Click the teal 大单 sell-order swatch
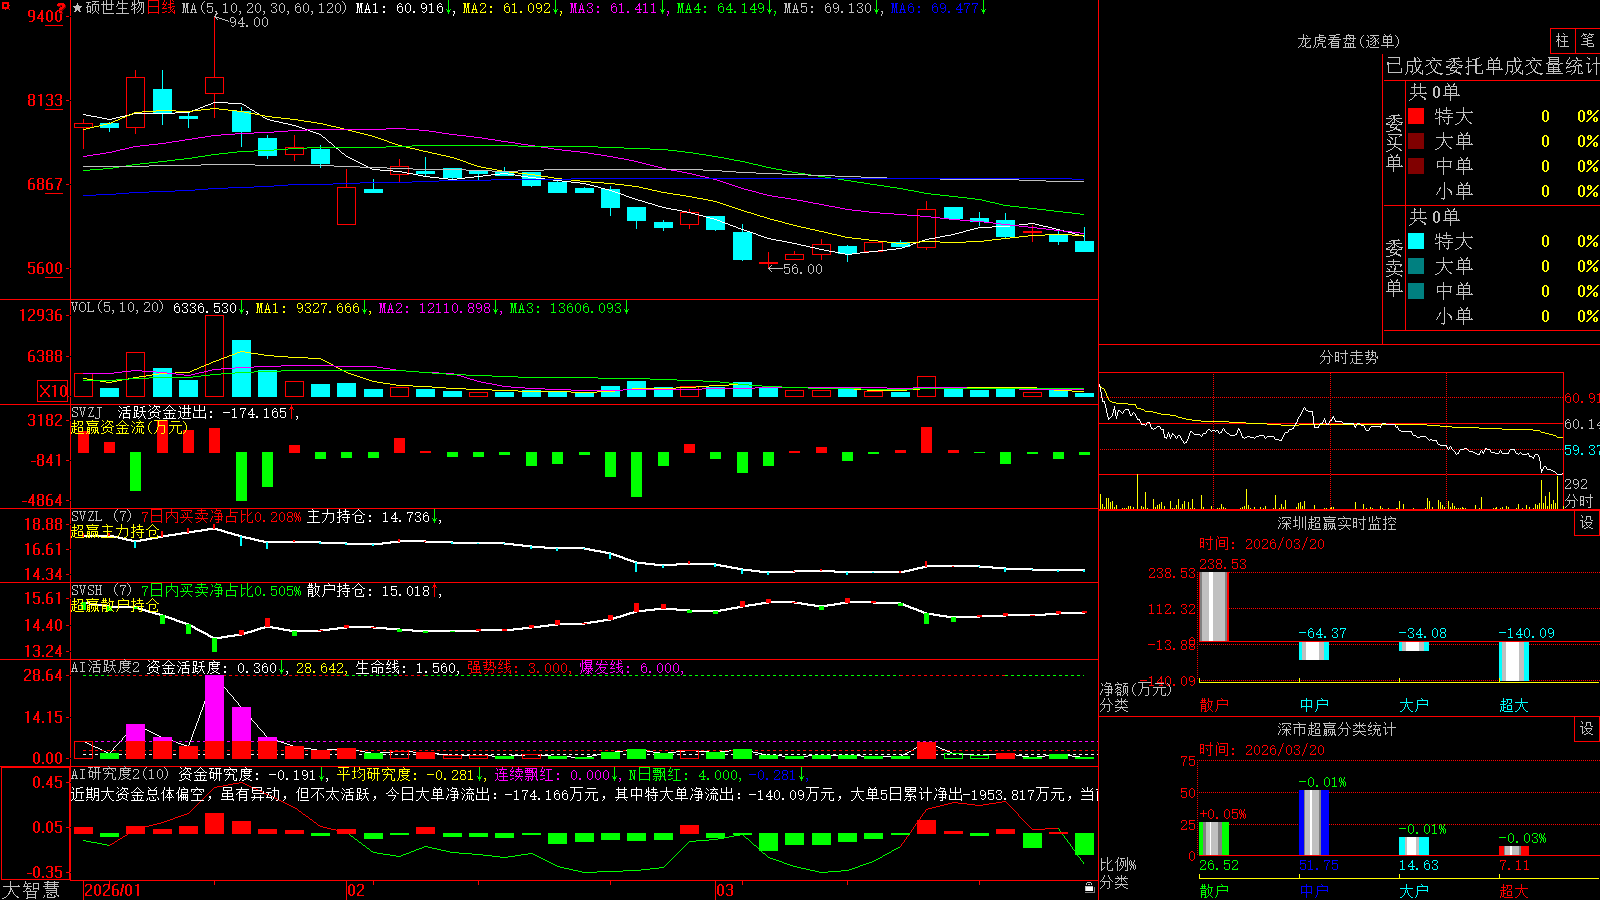 1416,266
